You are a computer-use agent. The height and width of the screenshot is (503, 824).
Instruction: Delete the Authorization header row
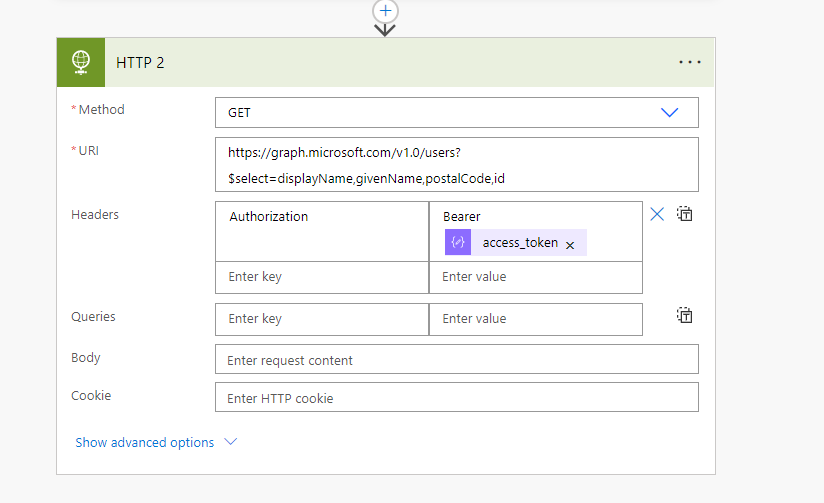pyautogui.click(x=657, y=214)
